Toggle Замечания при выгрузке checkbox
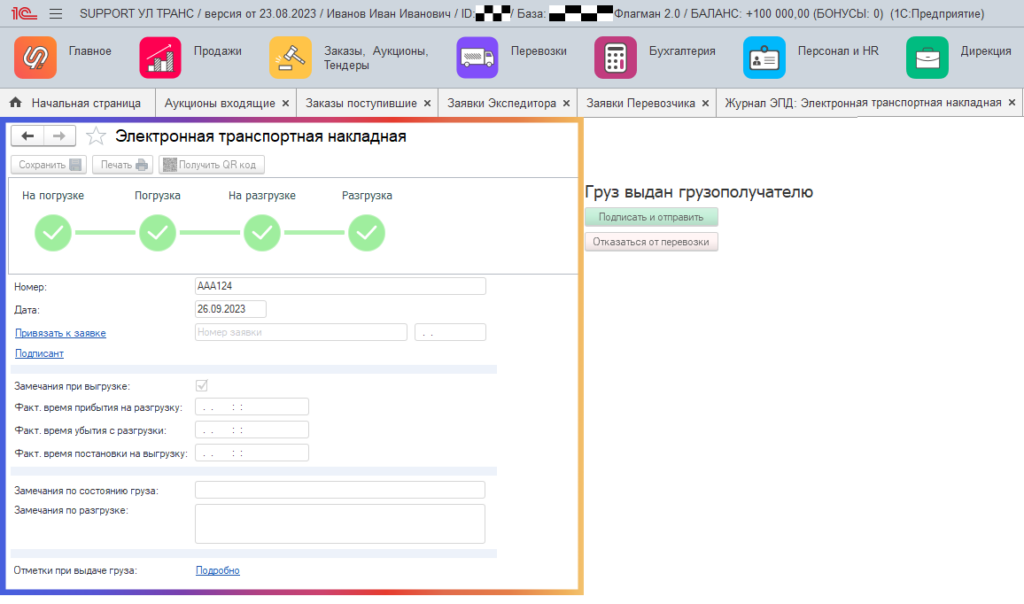 point(202,386)
